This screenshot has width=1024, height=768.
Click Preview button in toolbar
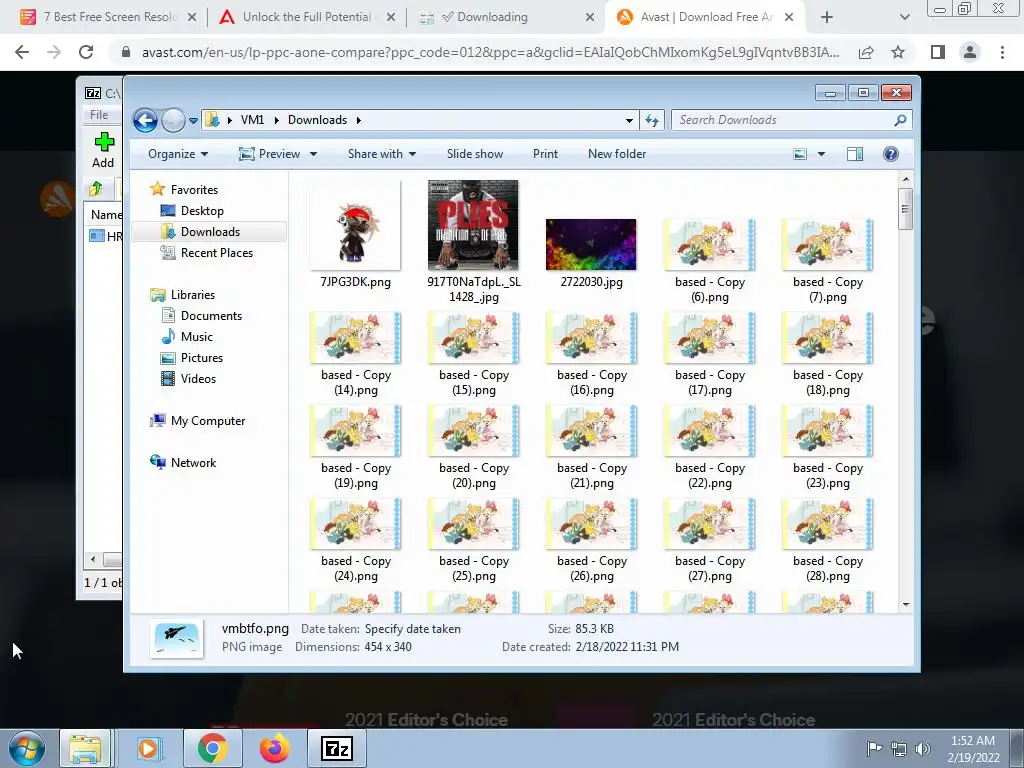[x=270, y=154]
